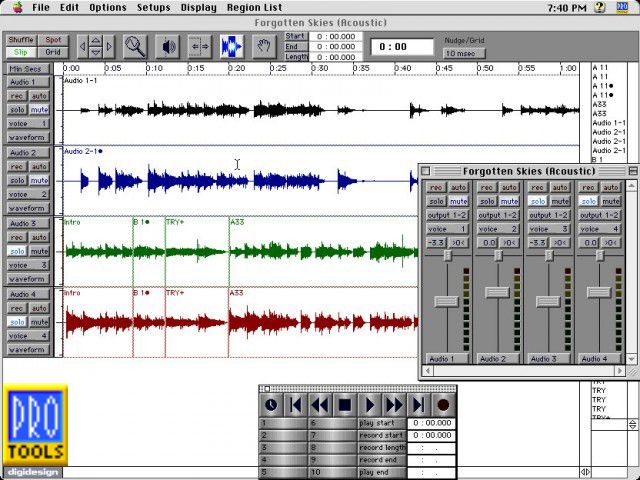The height and width of the screenshot is (480, 640).
Task: Open the Nudge/Grid 10 msec popup
Action: pyautogui.click(x=464, y=53)
